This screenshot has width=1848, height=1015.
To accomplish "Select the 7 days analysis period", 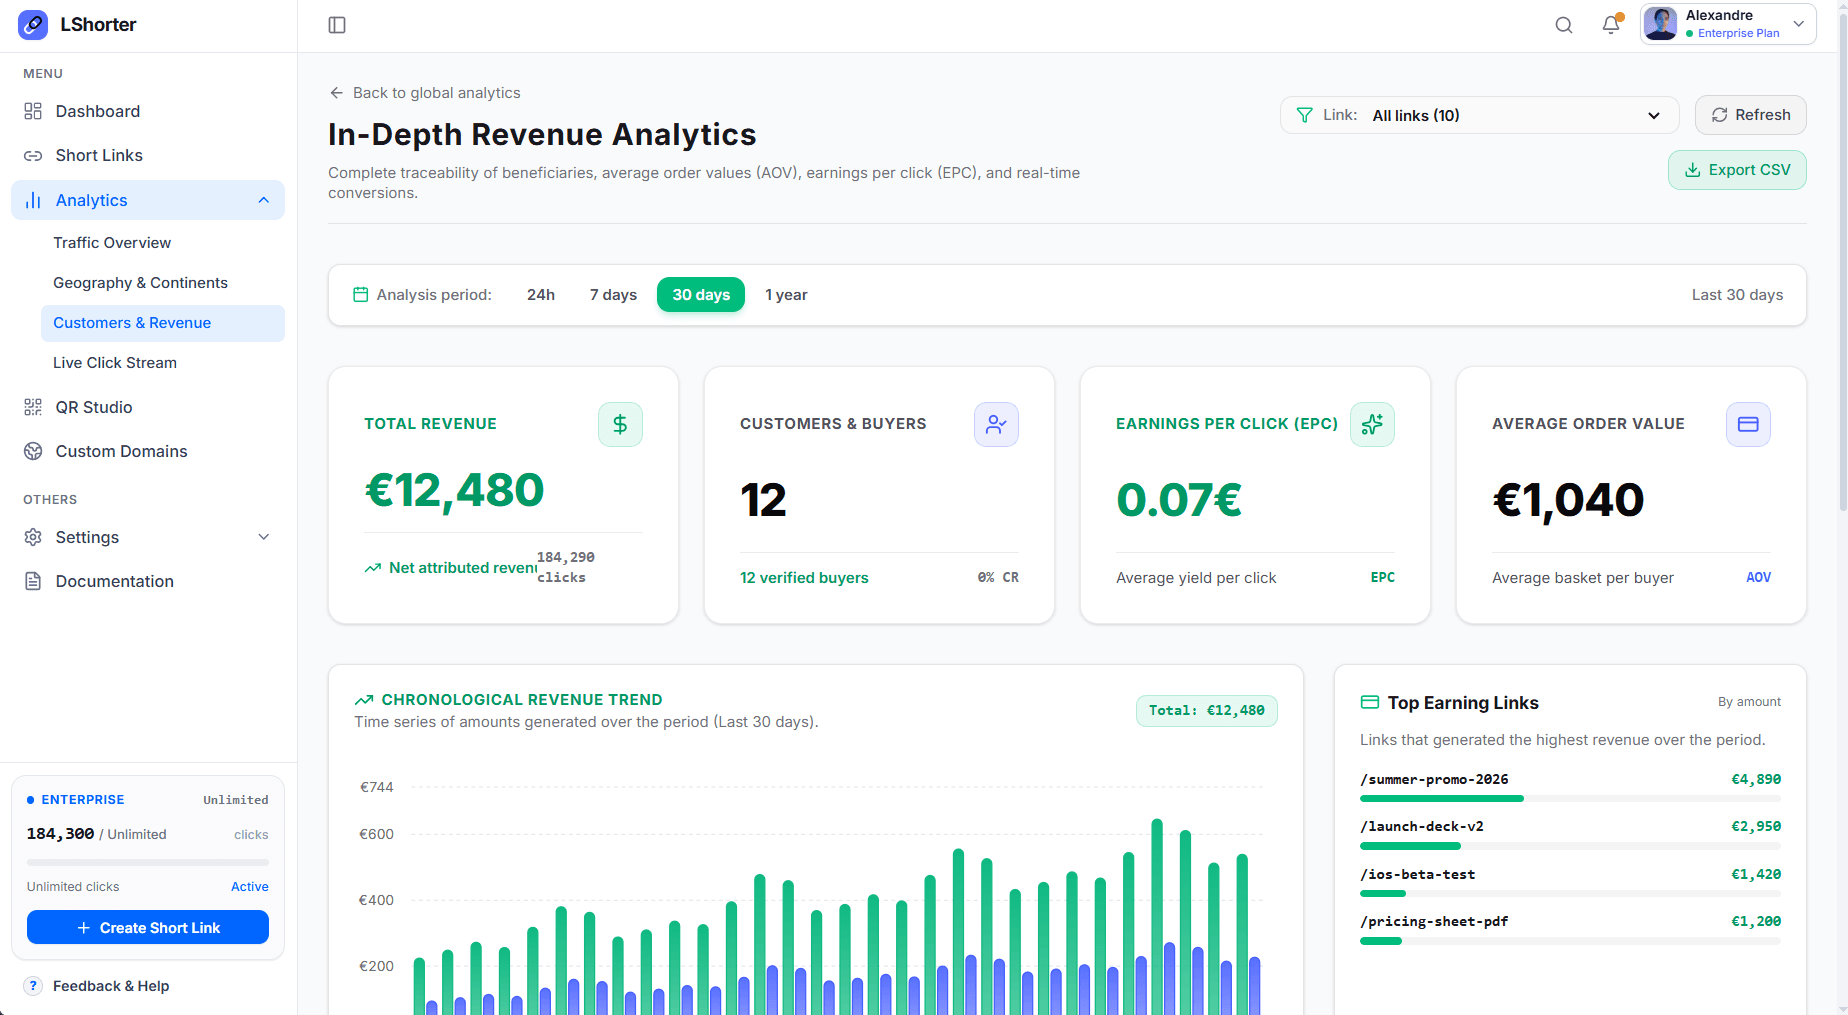I will click(613, 295).
